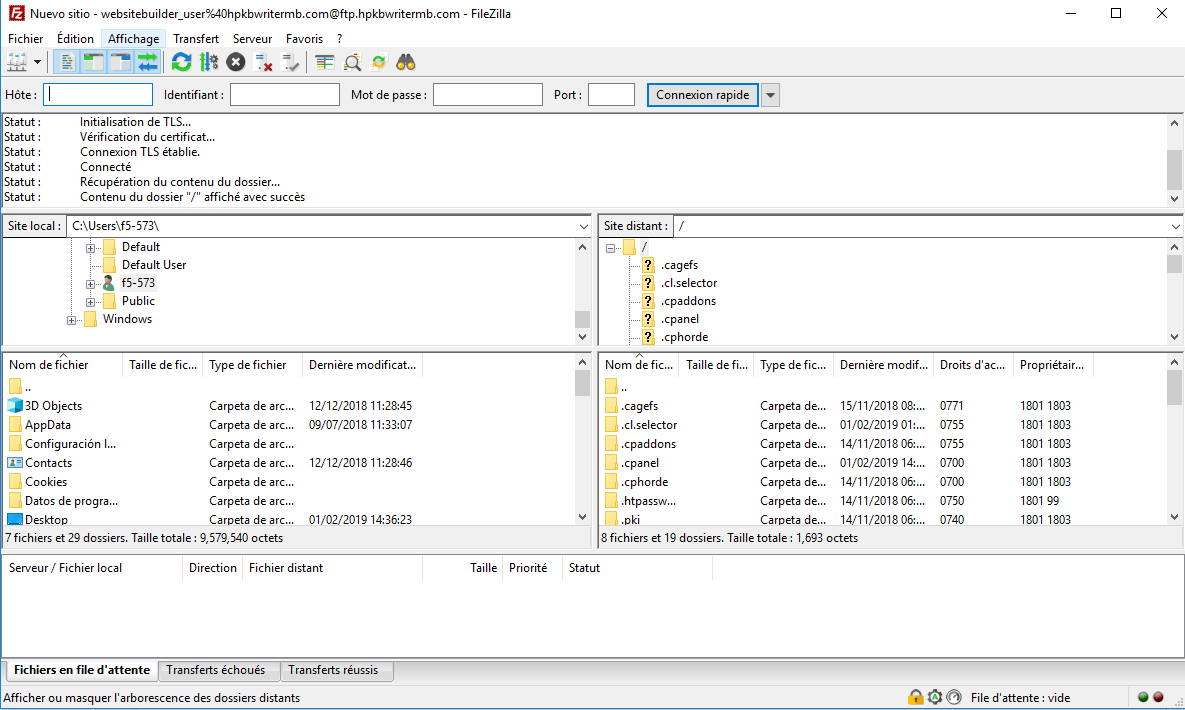
Task: Select Default User in local tree
Action: tap(153, 265)
